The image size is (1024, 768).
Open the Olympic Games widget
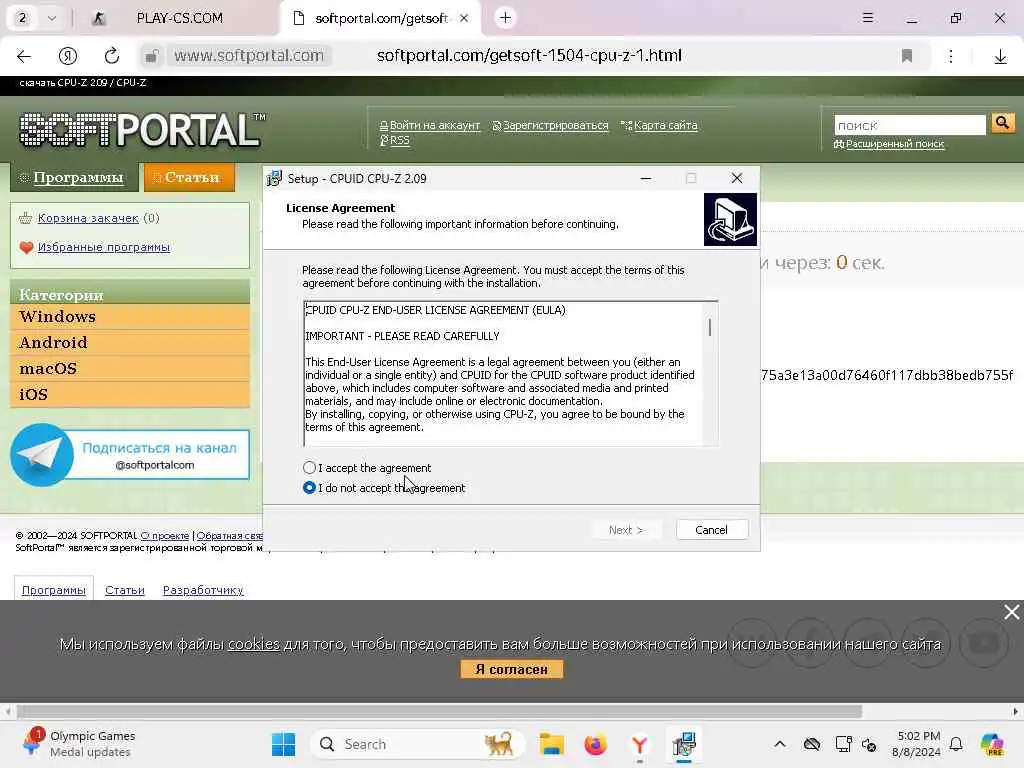pyautogui.click(x=78, y=744)
